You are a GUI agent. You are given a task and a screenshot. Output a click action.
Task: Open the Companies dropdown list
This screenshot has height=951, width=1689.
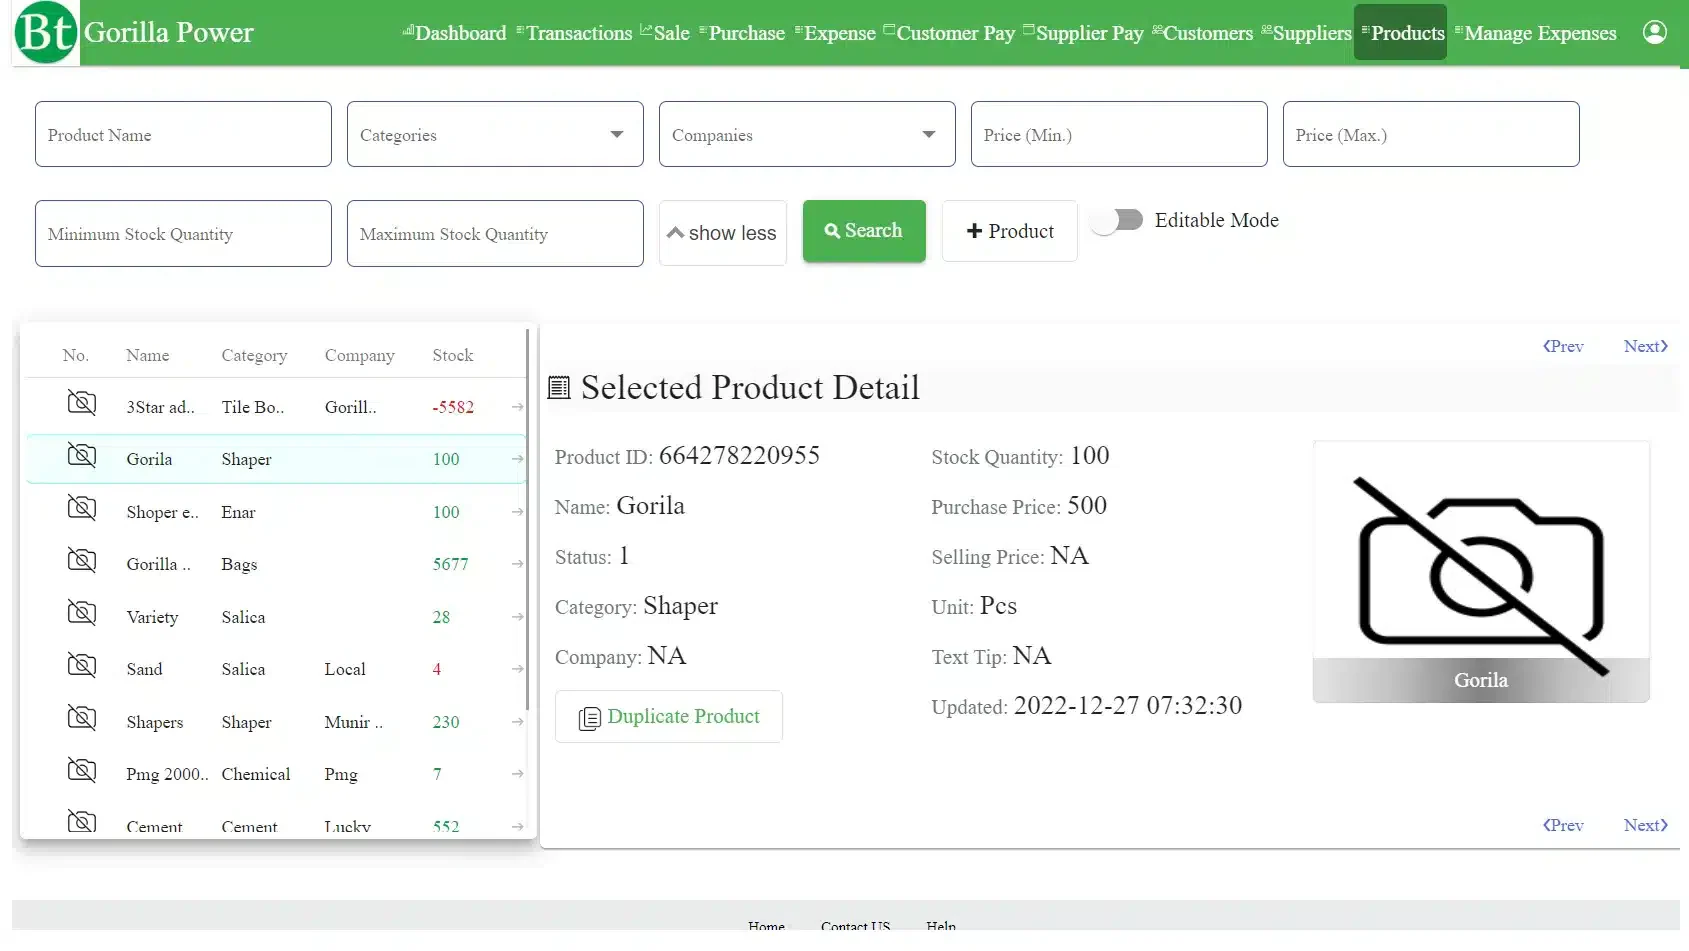pos(807,134)
